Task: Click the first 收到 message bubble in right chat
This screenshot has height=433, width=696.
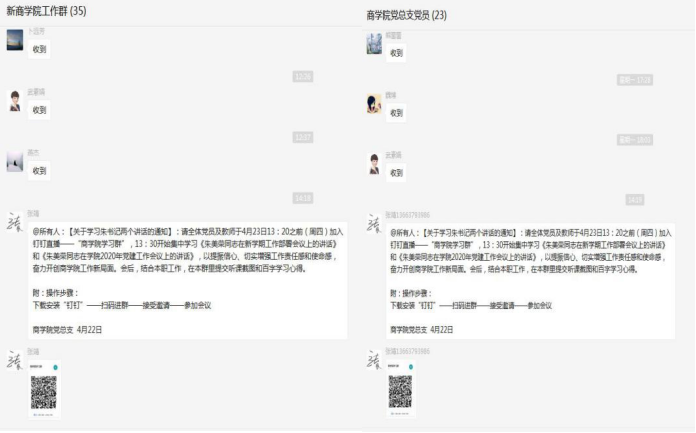Action: point(397,53)
